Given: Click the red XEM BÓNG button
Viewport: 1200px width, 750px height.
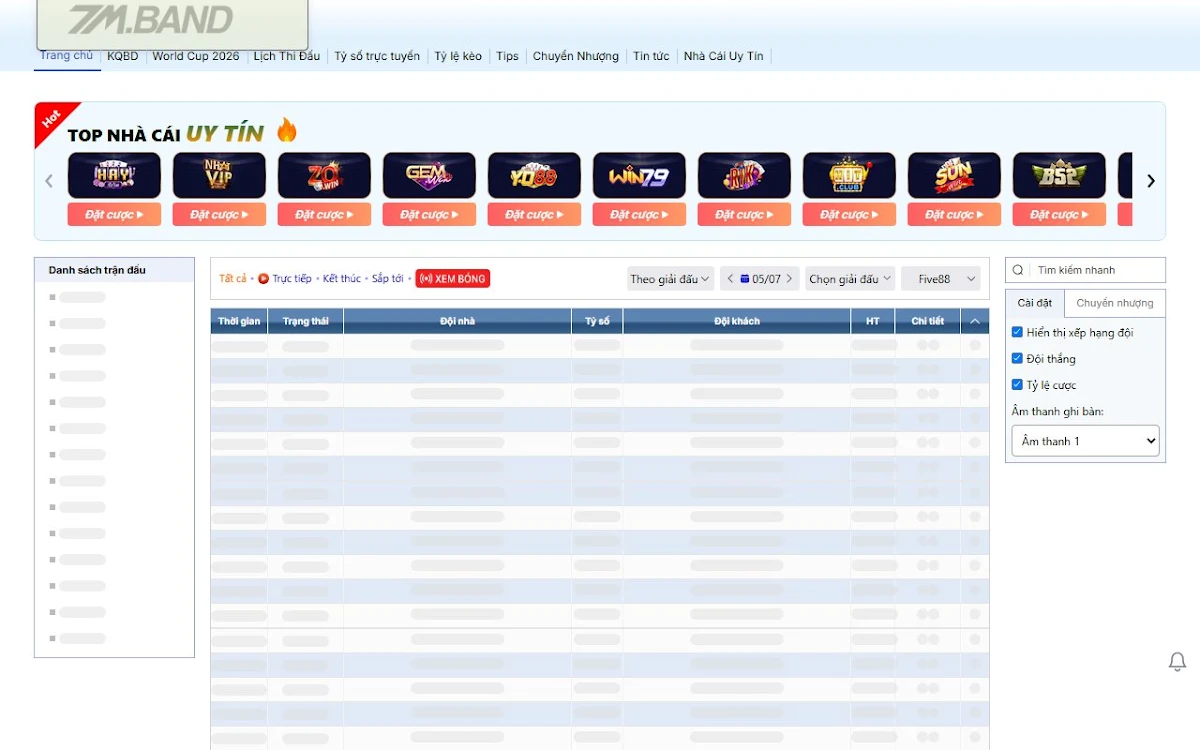Looking at the screenshot, I should [453, 279].
